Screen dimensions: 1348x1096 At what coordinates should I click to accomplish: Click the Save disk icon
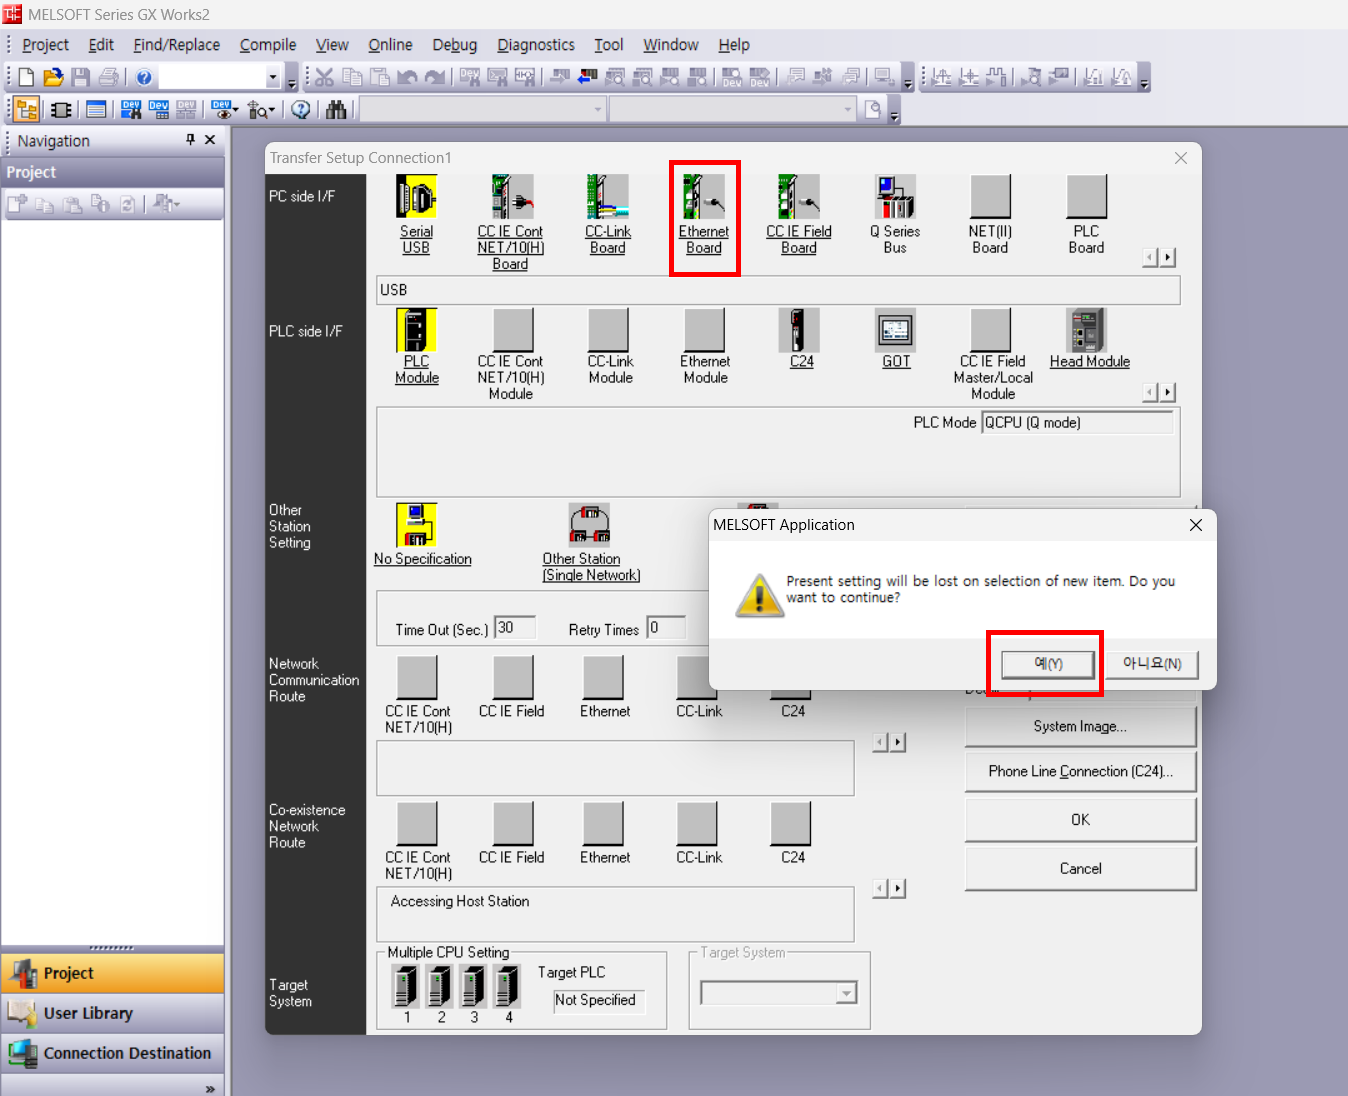click(x=81, y=77)
